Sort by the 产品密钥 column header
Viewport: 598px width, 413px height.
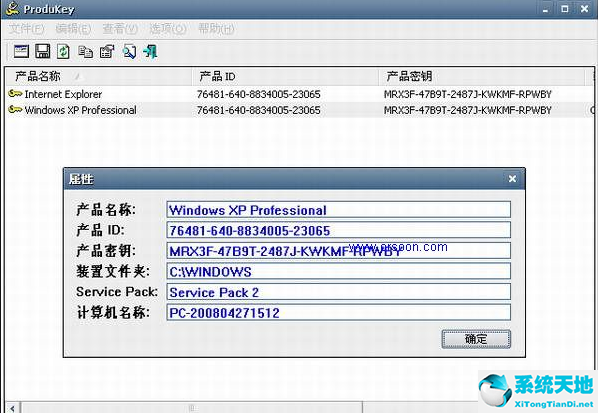tap(482, 77)
